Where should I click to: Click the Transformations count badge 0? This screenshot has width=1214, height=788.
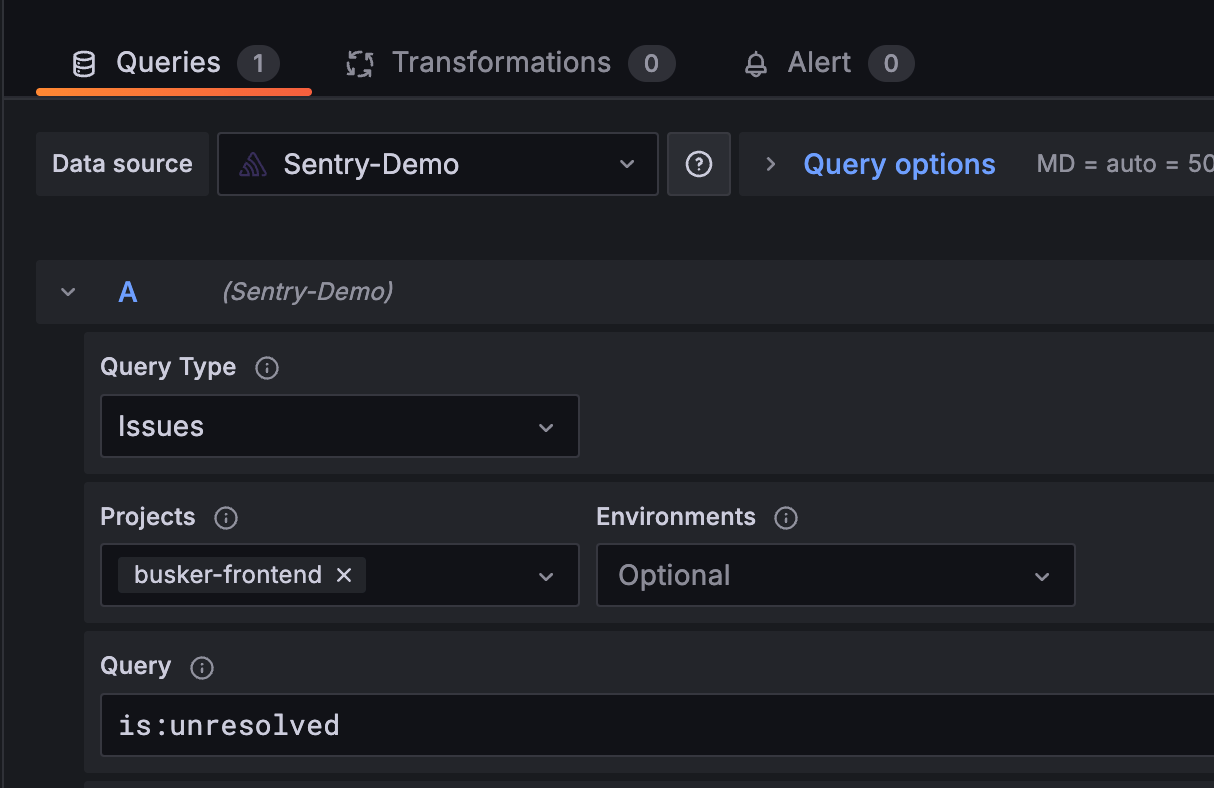click(651, 64)
